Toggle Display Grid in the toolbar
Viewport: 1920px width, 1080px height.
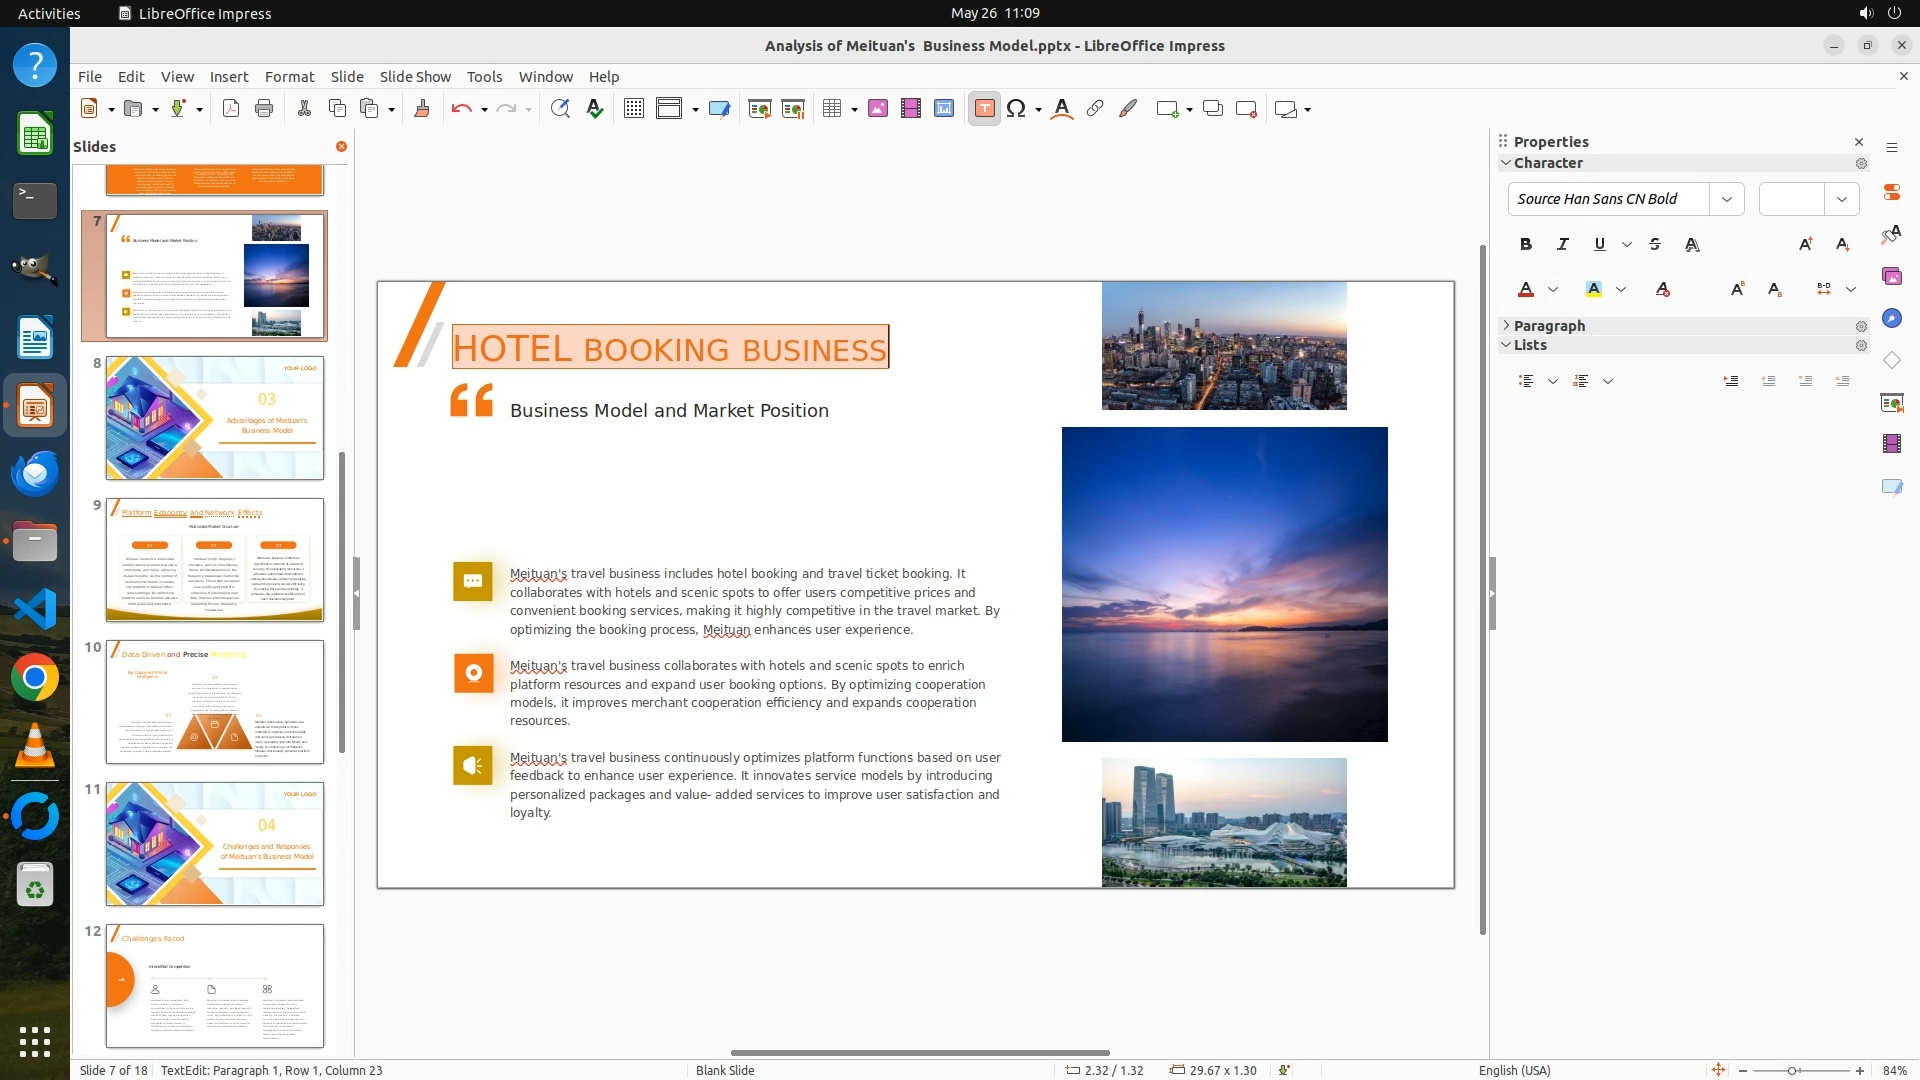pyautogui.click(x=633, y=109)
